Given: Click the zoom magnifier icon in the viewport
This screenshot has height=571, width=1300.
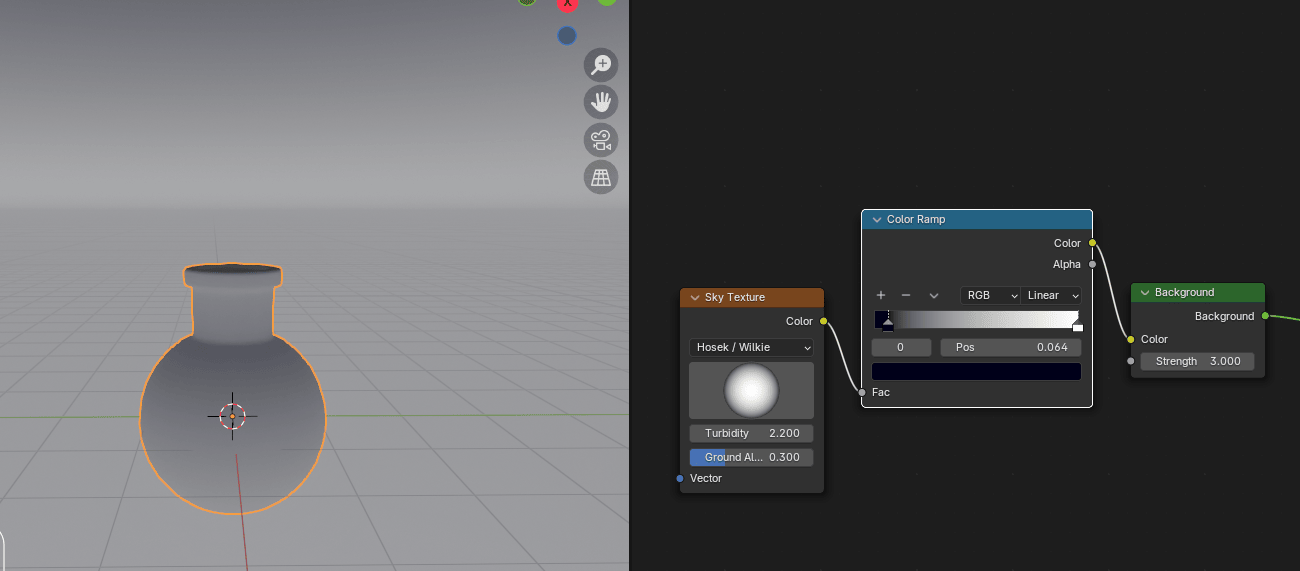Looking at the screenshot, I should click(601, 65).
